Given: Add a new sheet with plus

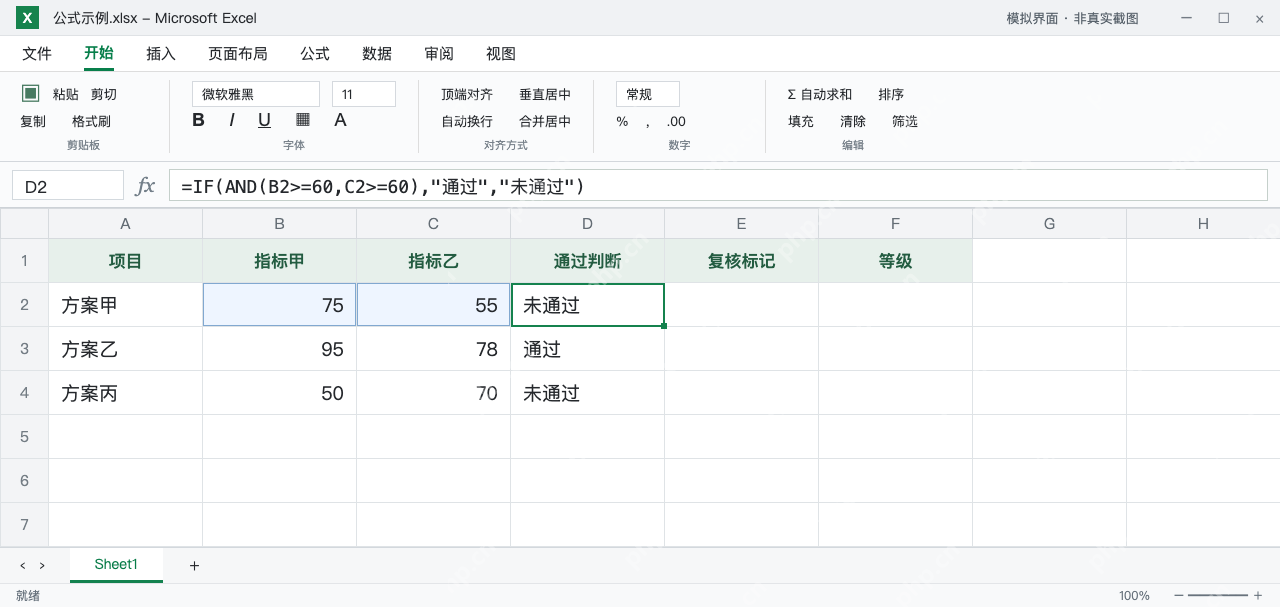Looking at the screenshot, I should [x=194, y=566].
